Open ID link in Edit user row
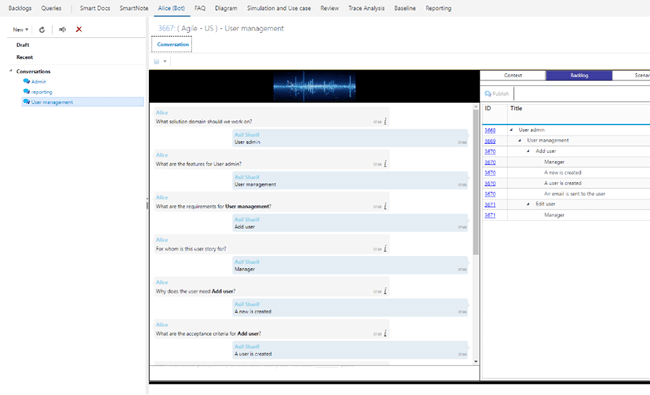The image size is (650, 395). (490, 205)
